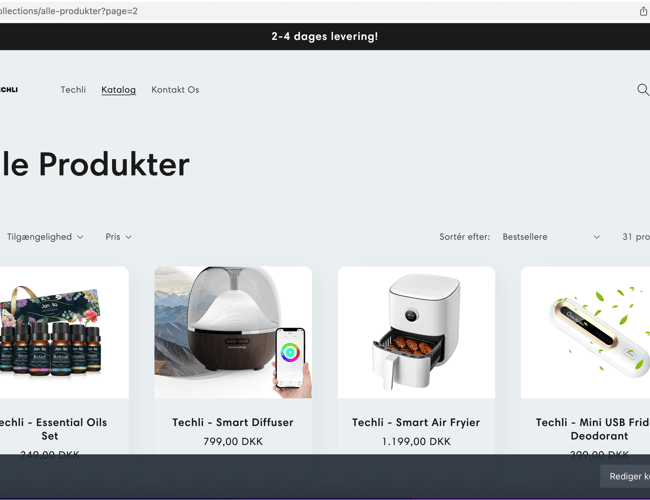This screenshot has height=500, width=650.
Task: Click the 1.199,00 DKK price
Action: [416, 442]
